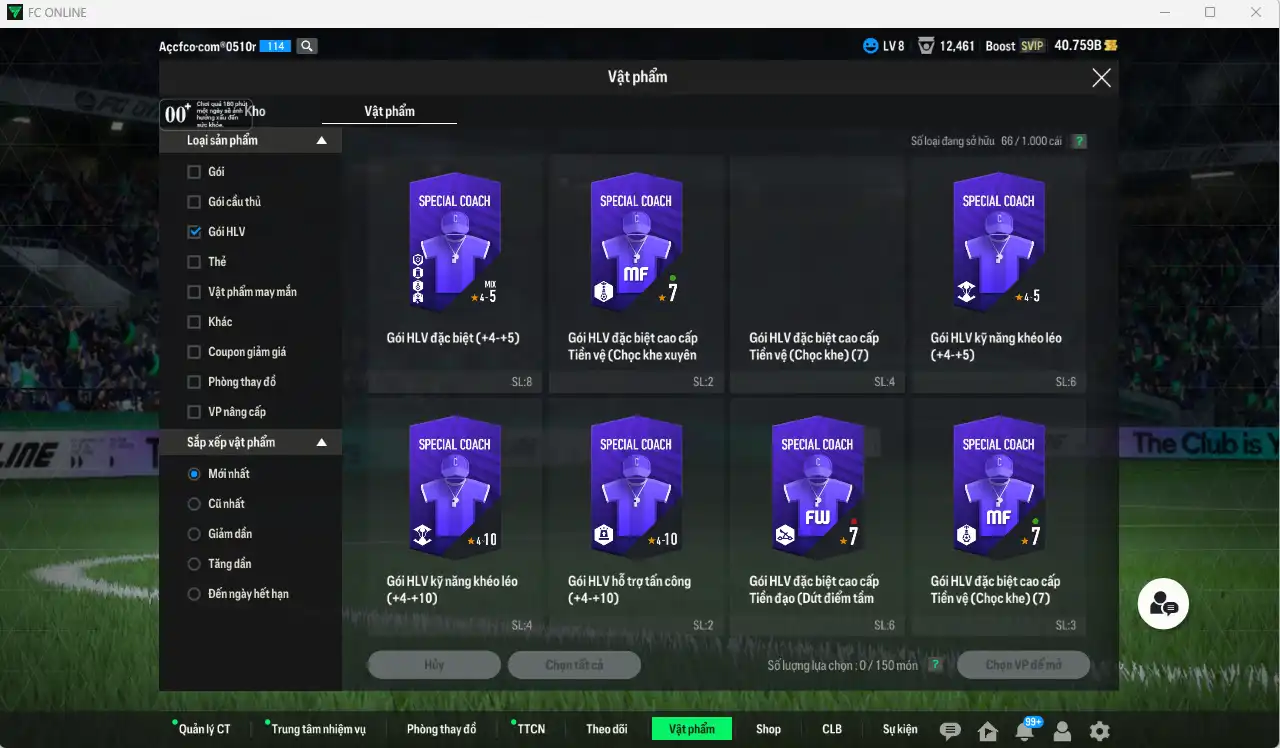Screen dimensions: 1280x748
Task: Open the search magnifier next to account name
Action: pos(307,46)
